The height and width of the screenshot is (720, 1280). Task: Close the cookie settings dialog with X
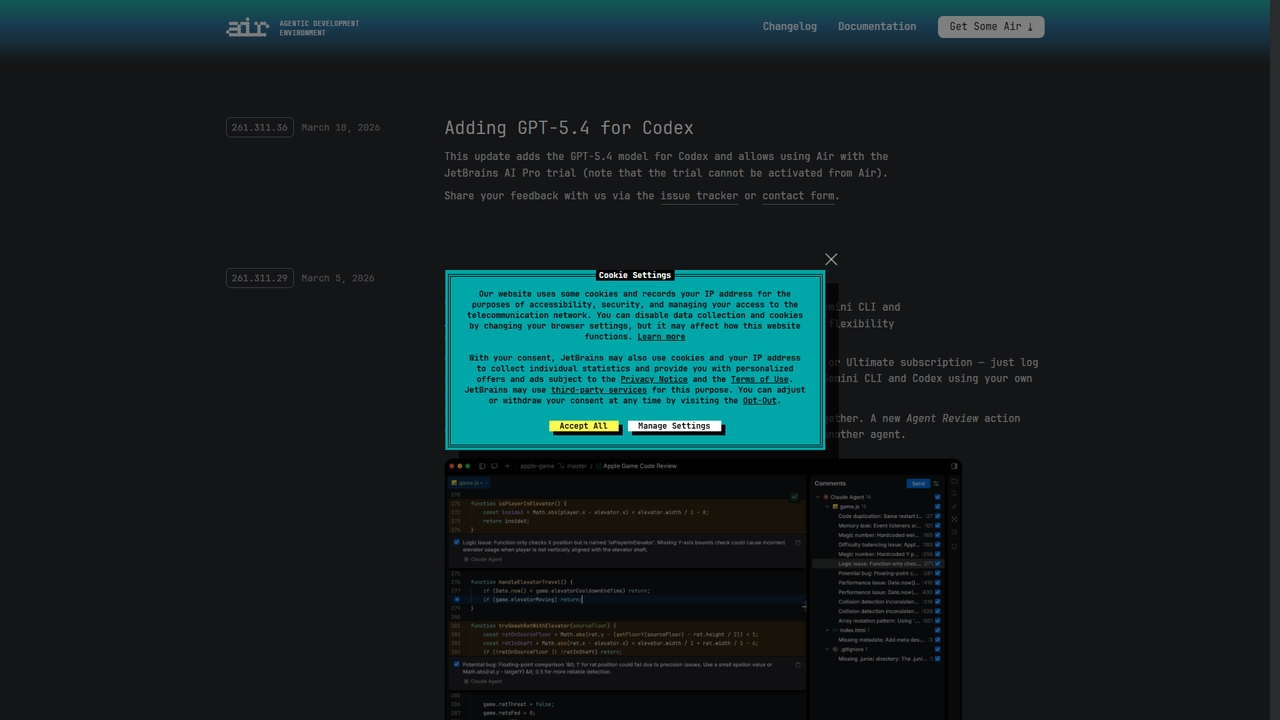(x=831, y=259)
